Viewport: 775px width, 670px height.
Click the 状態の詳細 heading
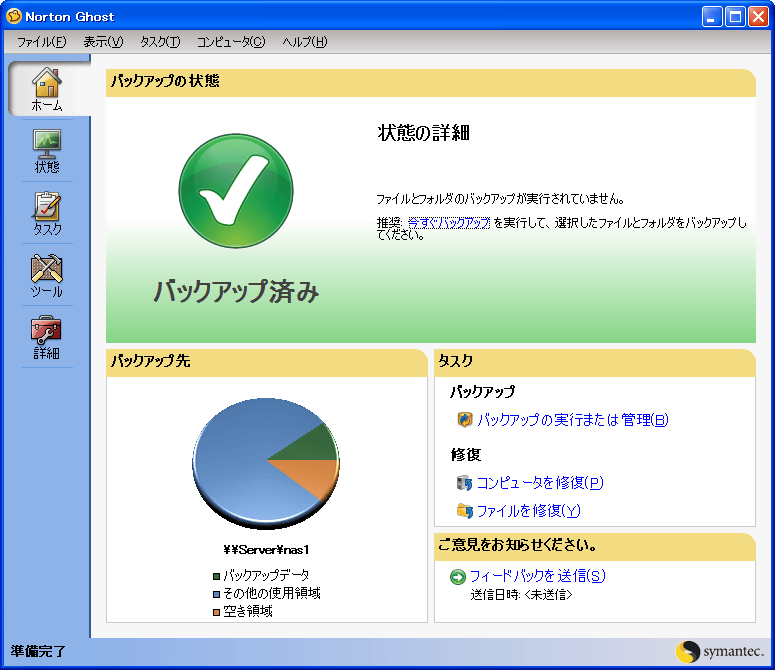point(424,133)
